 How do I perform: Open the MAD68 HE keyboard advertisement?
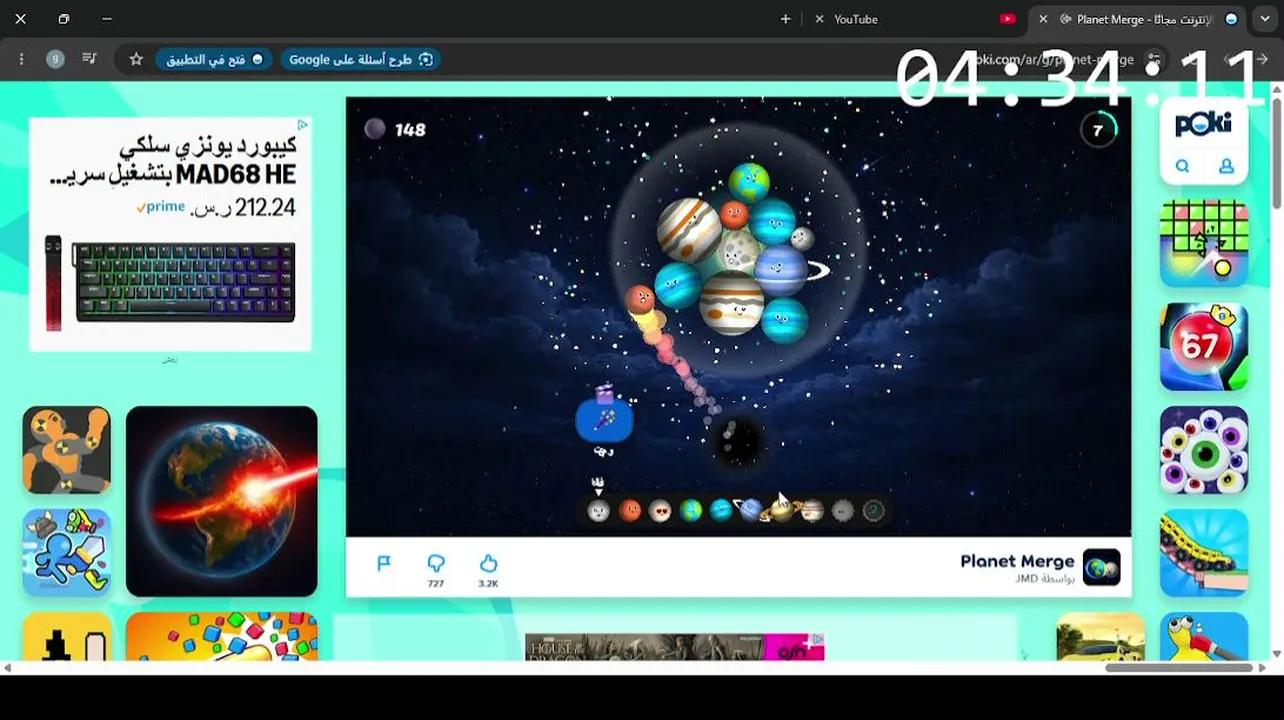[170, 234]
